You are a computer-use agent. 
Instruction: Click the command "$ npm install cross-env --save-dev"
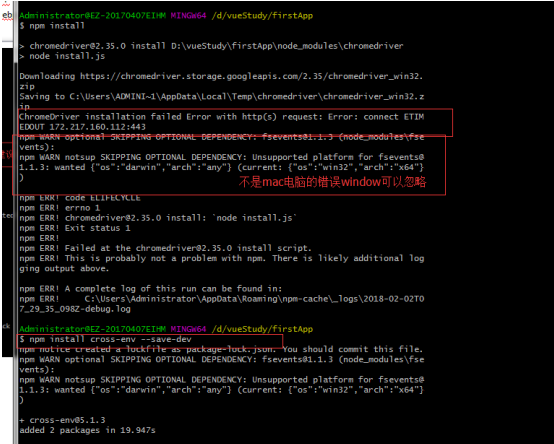[105, 339]
